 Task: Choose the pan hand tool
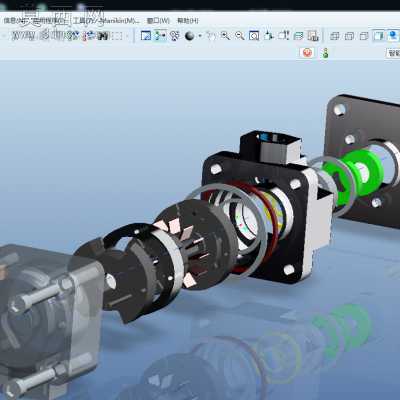click(211, 36)
